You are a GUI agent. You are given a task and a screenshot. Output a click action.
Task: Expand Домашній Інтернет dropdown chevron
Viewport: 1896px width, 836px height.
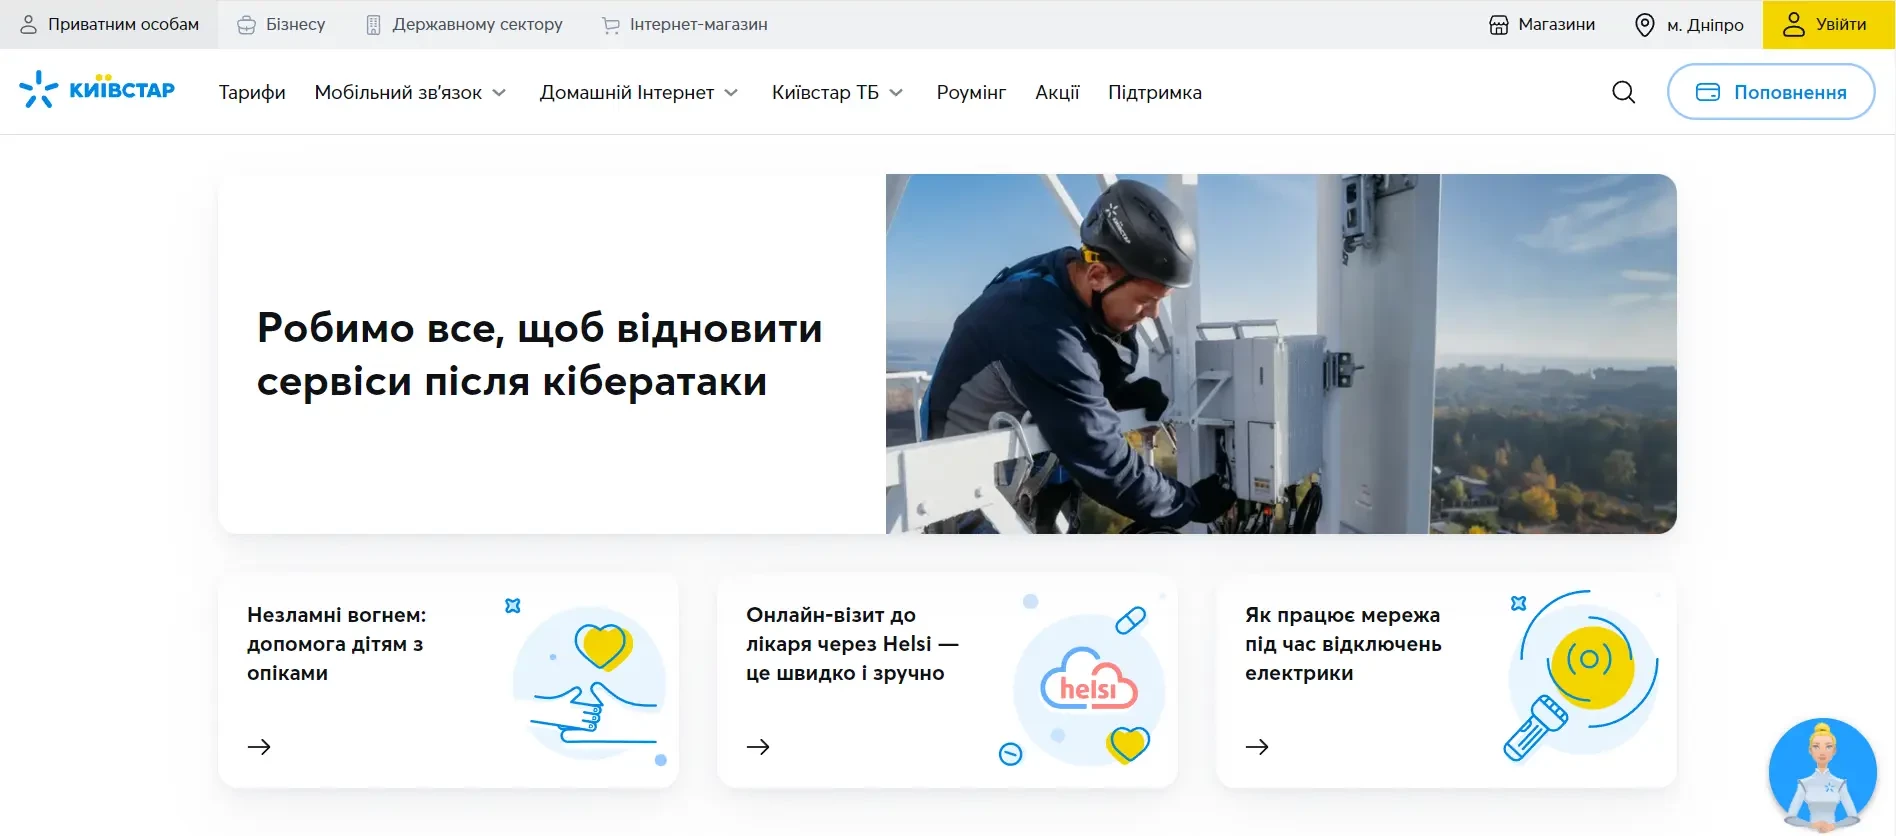(731, 93)
